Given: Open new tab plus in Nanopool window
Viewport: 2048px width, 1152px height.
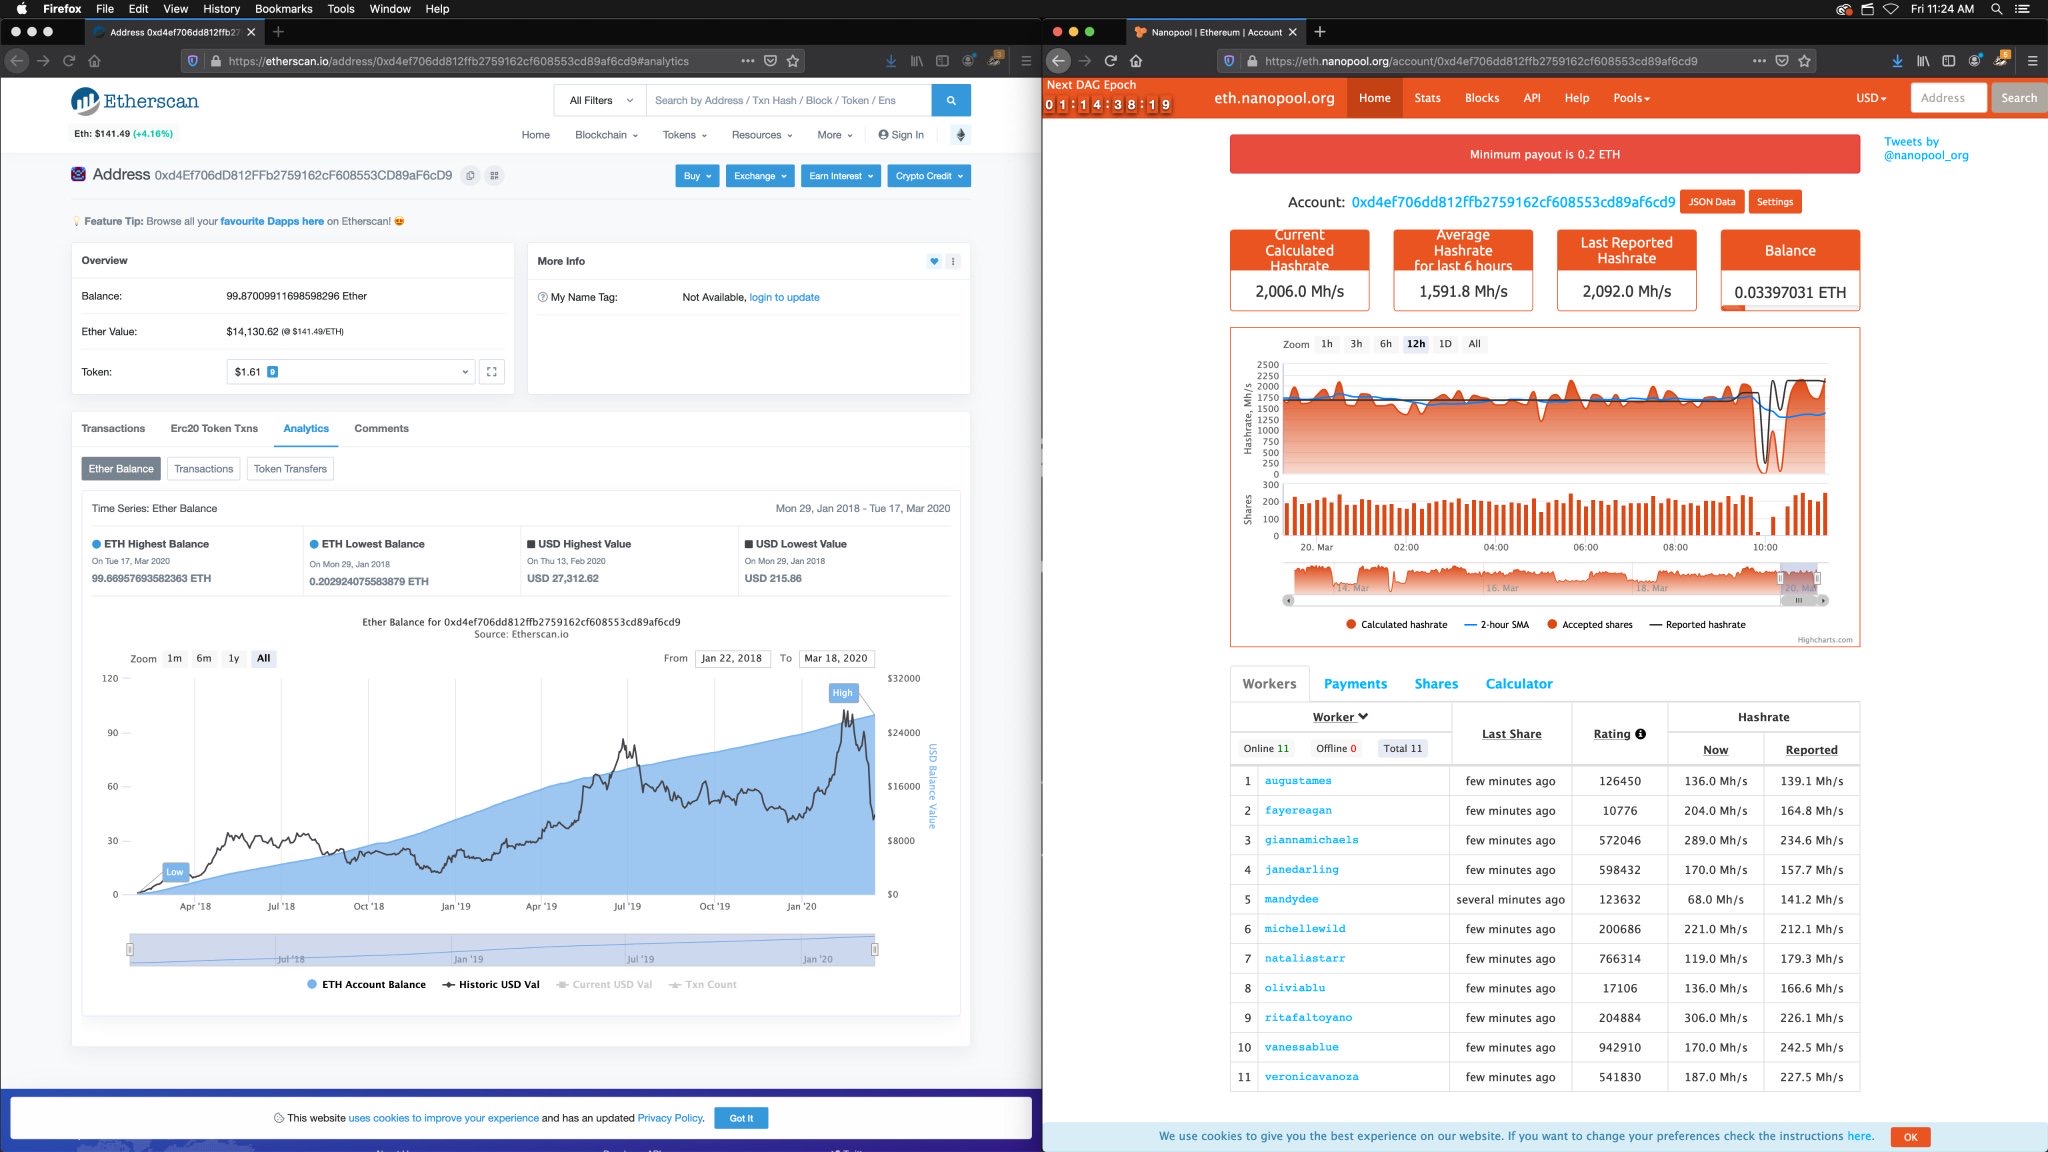Looking at the screenshot, I should click(1320, 32).
